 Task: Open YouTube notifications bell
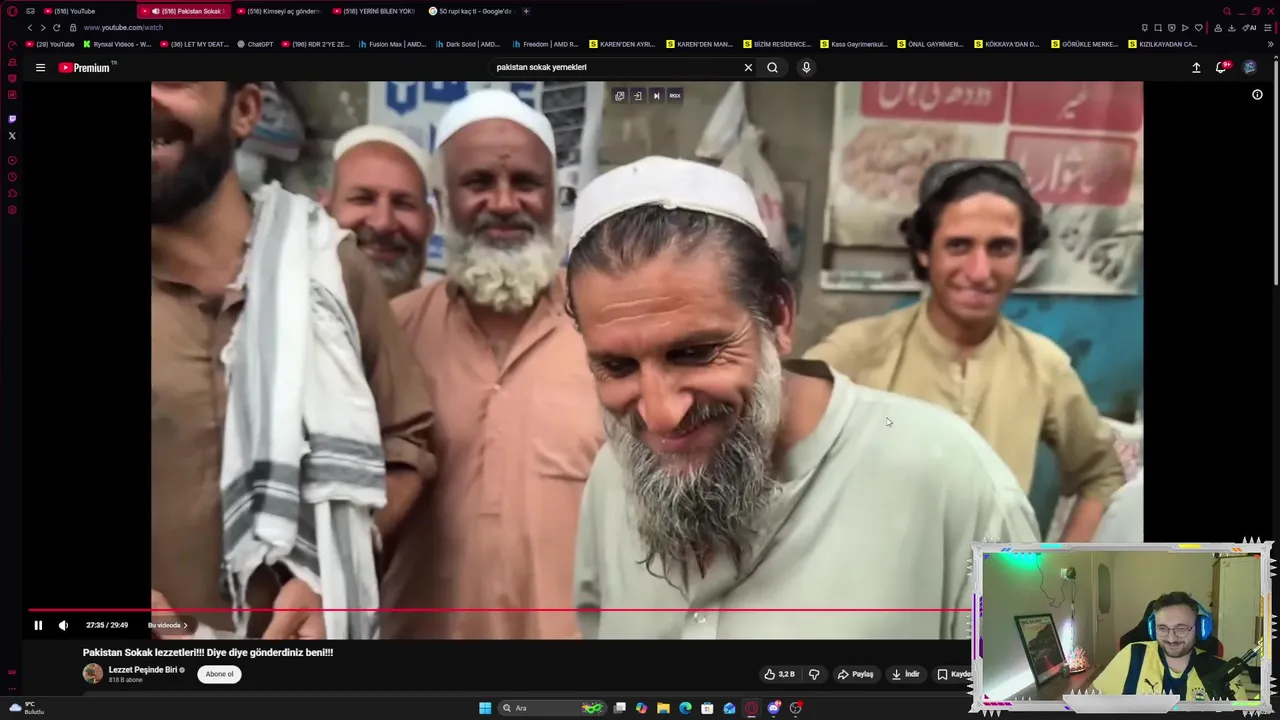(1221, 67)
